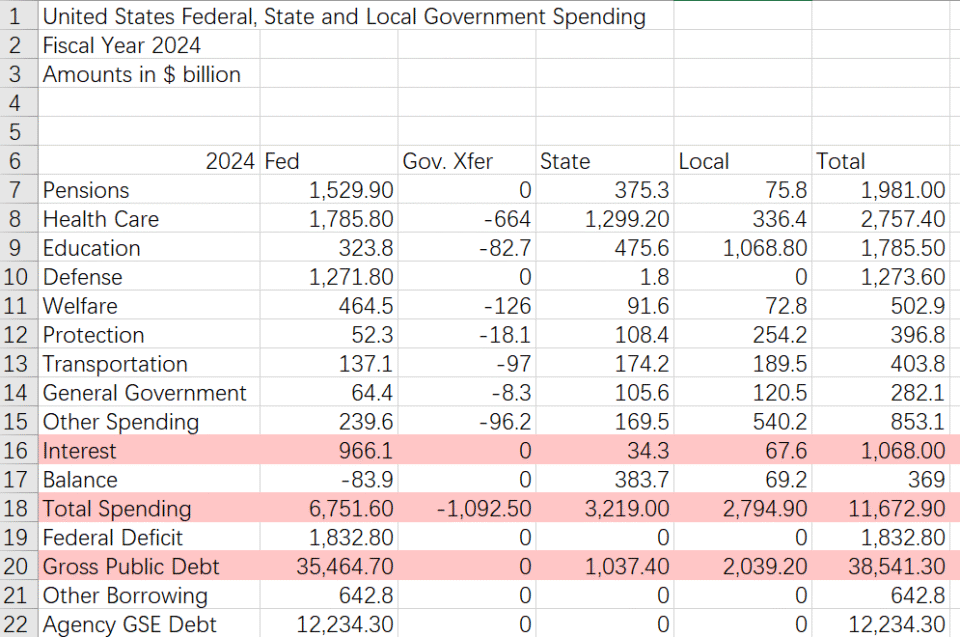
Task: Click the 'Local' heading cell
Action: coord(743,160)
